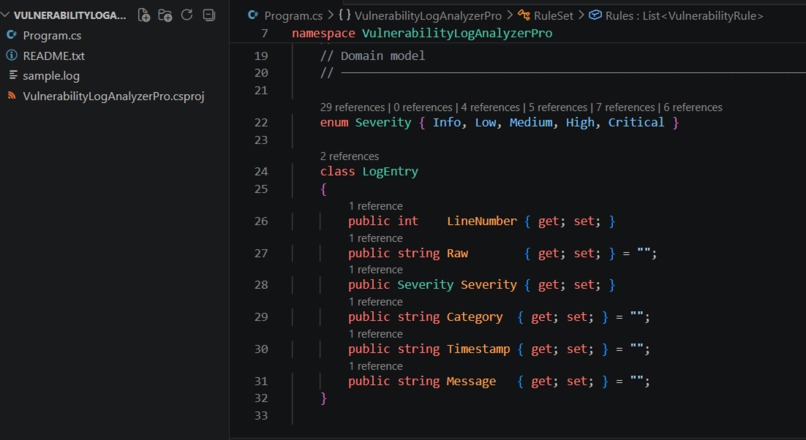Click the 29 references code lens

(352, 107)
